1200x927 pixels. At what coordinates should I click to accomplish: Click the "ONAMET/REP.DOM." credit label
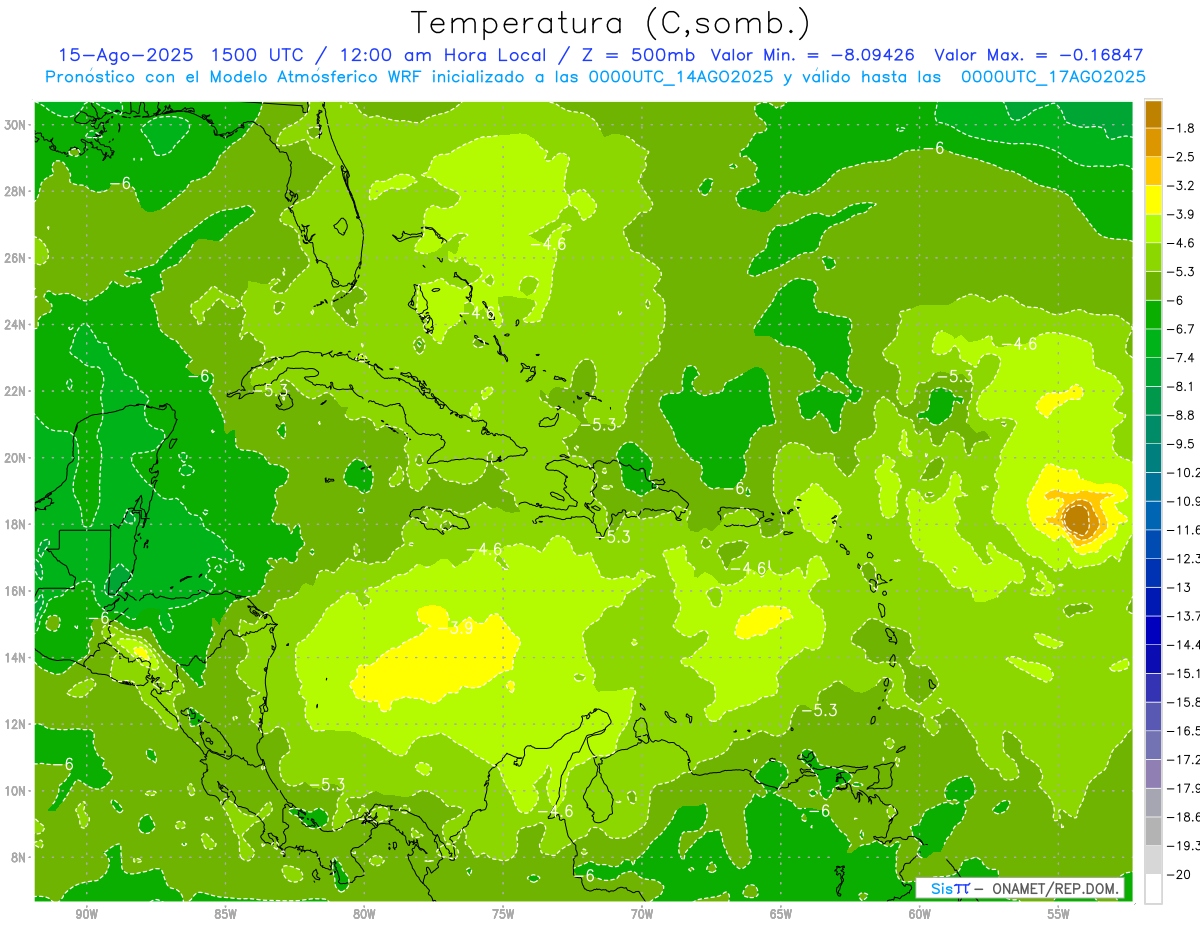[x=1056, y=888]
